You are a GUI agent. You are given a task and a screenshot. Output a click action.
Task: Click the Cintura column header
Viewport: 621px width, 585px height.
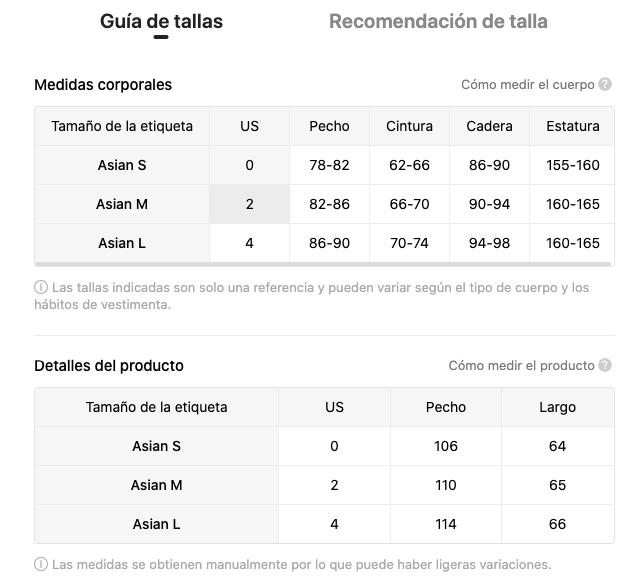[409, 126]
